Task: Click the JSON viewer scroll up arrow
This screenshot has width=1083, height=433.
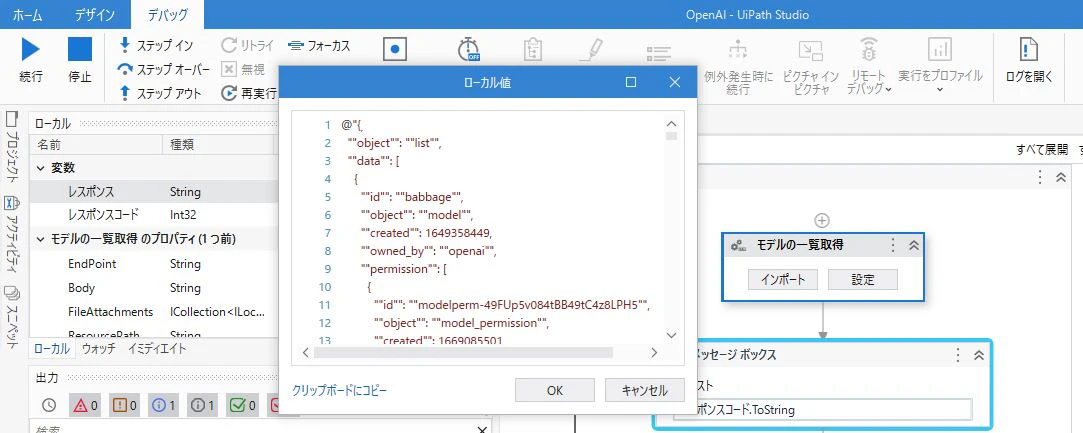Action: [x=671, y=124]
